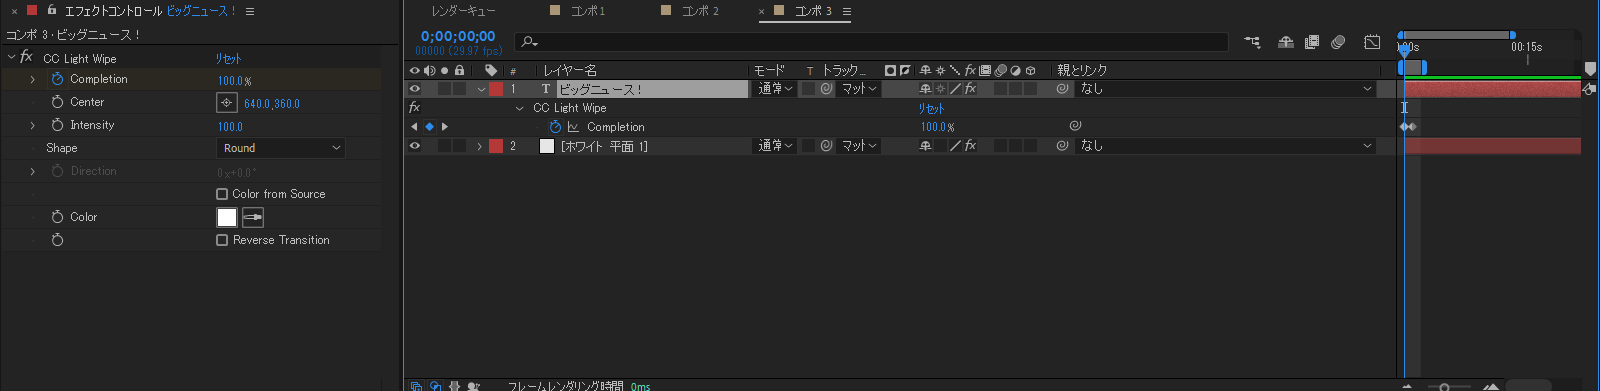
Task: Enable the frame blending button
Action: coord(1312,42)
